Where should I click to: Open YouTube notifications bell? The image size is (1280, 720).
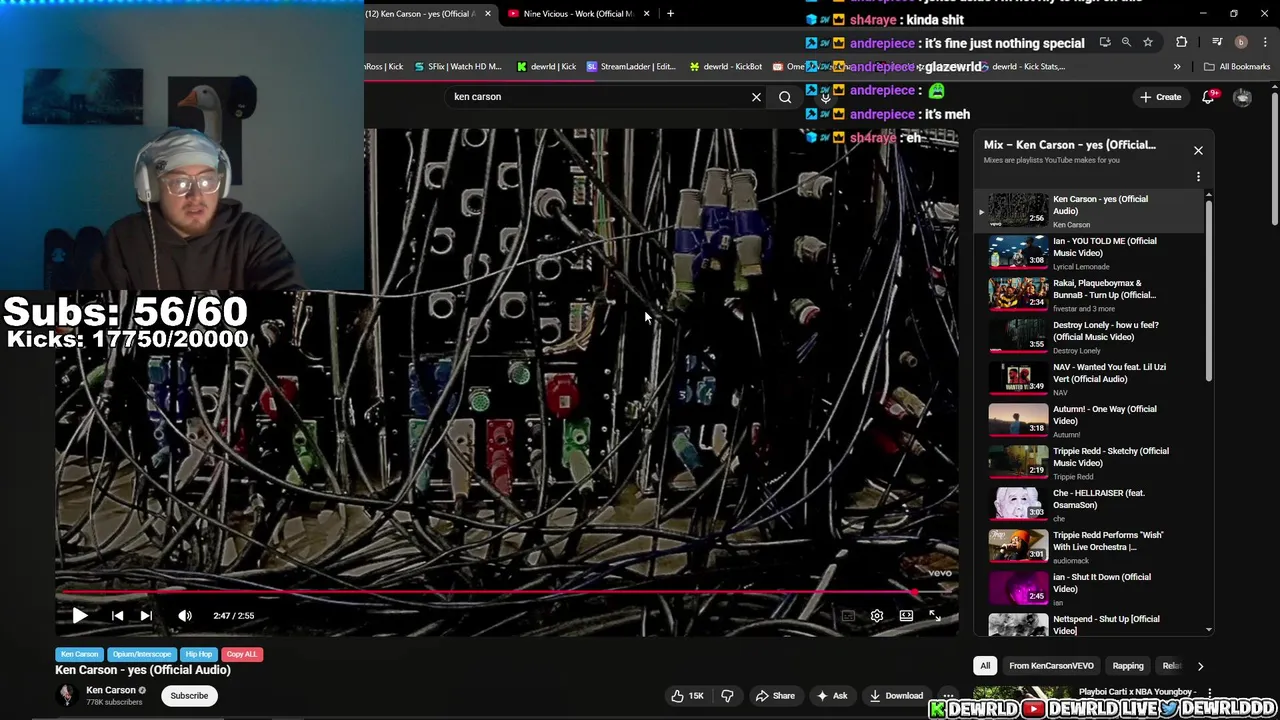click(x=1208, y=97)
